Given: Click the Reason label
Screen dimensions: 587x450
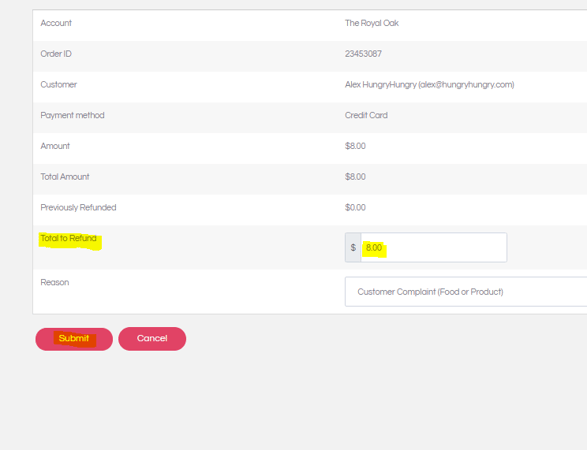Looking at the screenshot, I should 55,282.
